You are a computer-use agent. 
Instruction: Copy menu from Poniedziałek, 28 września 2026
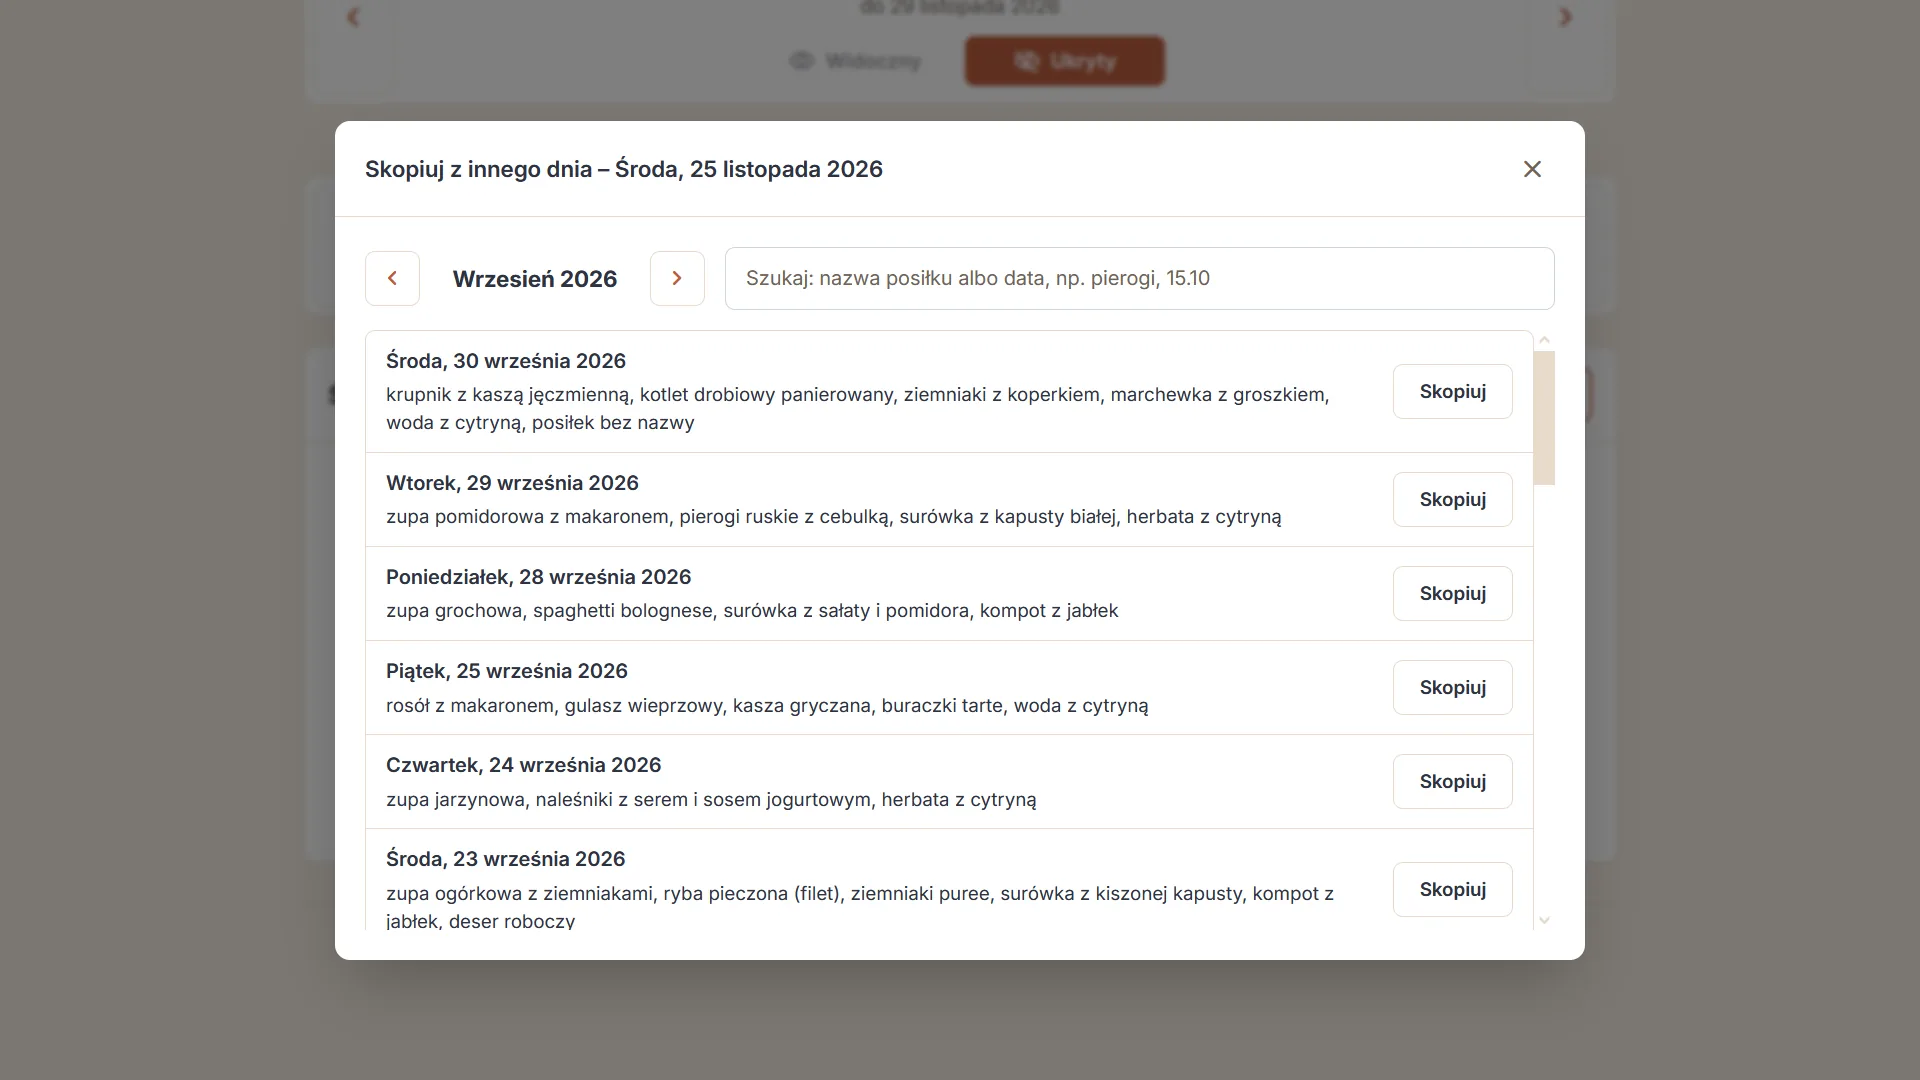(1452, 593)
